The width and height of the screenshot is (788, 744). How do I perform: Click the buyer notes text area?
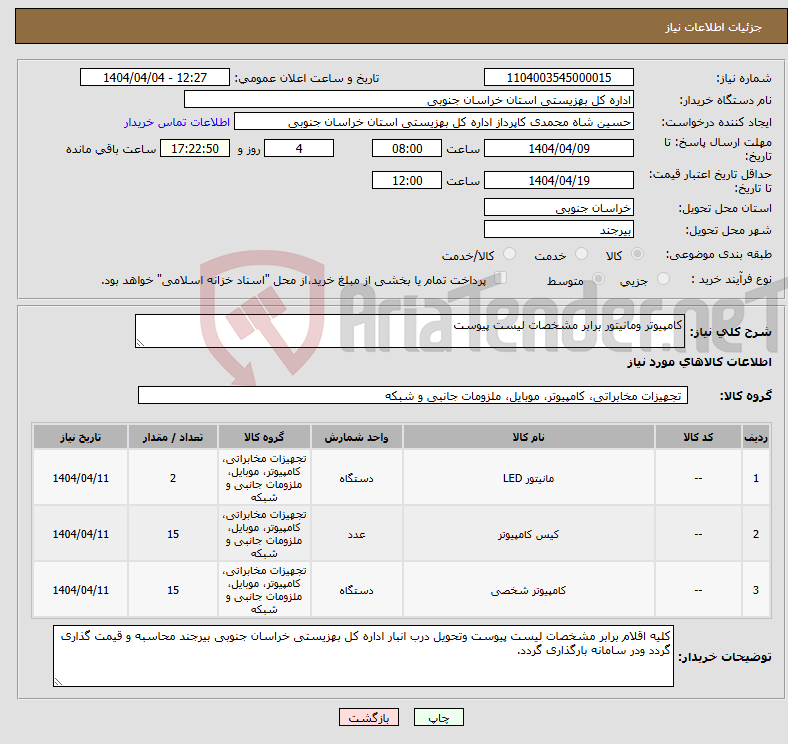(363, 656)
